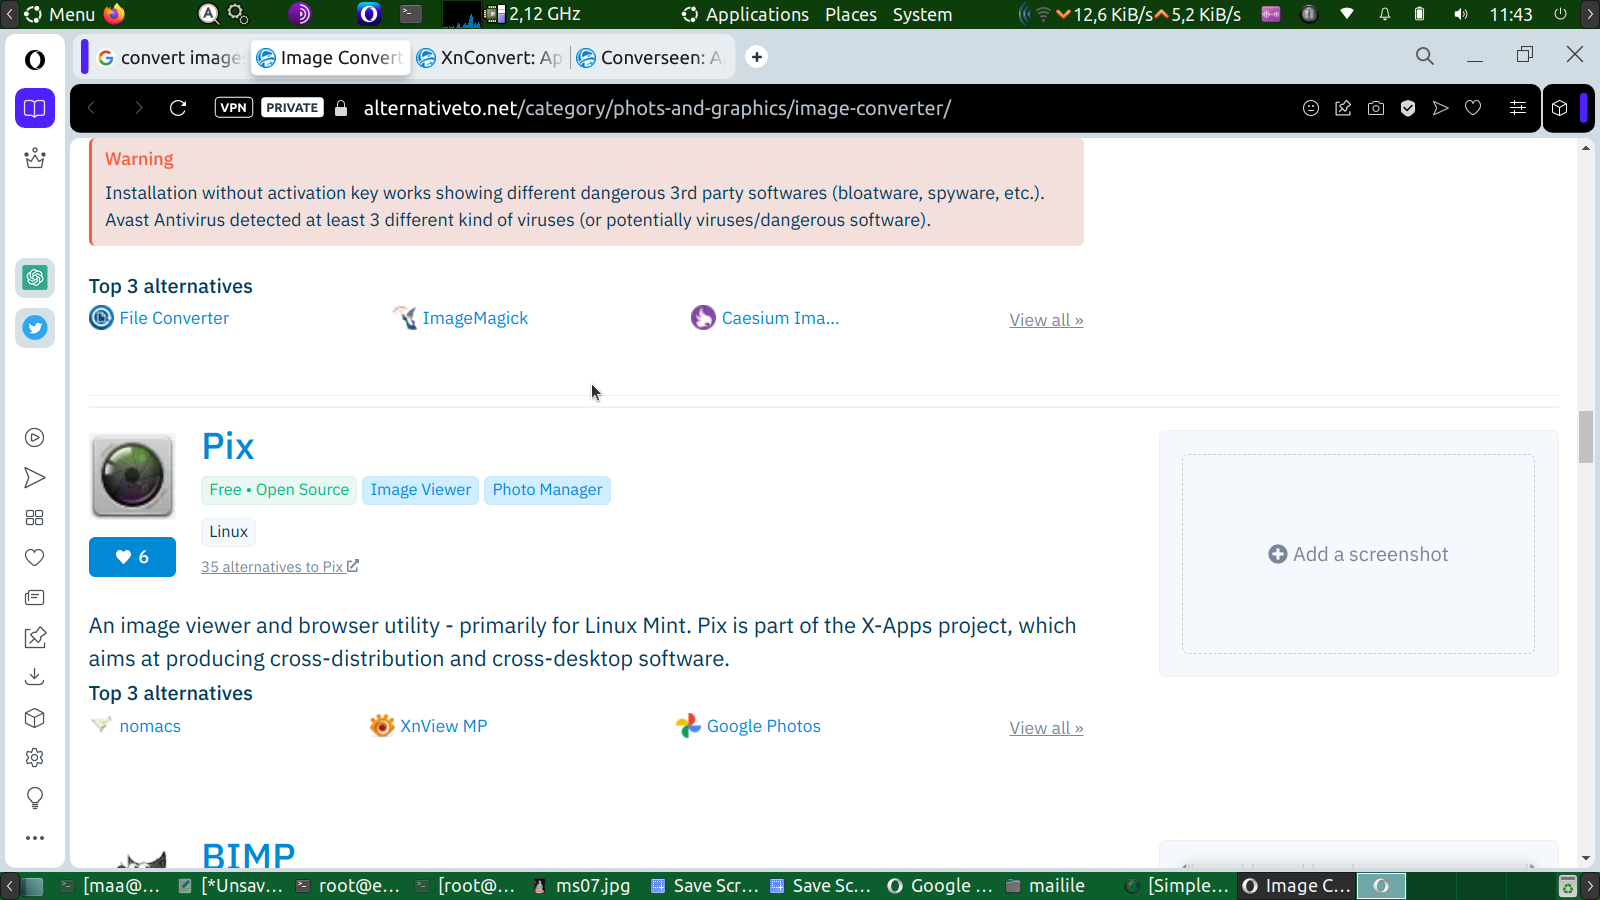Image resolution: width=1600 pixels, height=900 pixels.
Task: Switch to the Converseen tab
Action: coord(650,58)
